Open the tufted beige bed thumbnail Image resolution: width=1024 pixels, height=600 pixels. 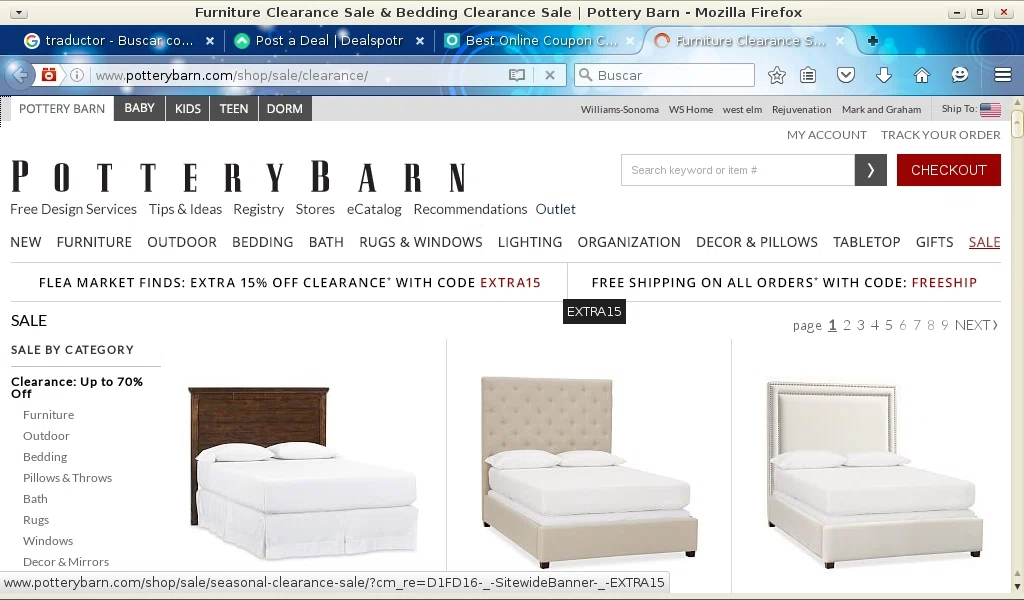tap(589, 471)
